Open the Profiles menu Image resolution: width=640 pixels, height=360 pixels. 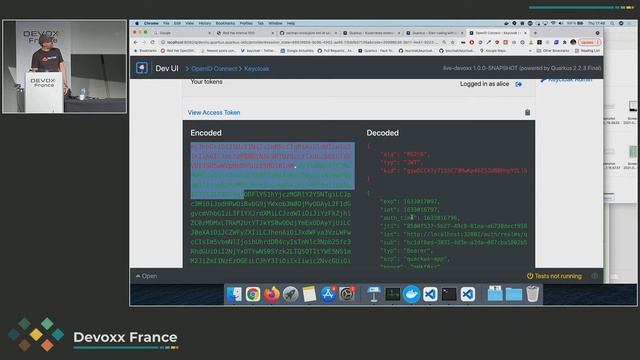(246, 23)
